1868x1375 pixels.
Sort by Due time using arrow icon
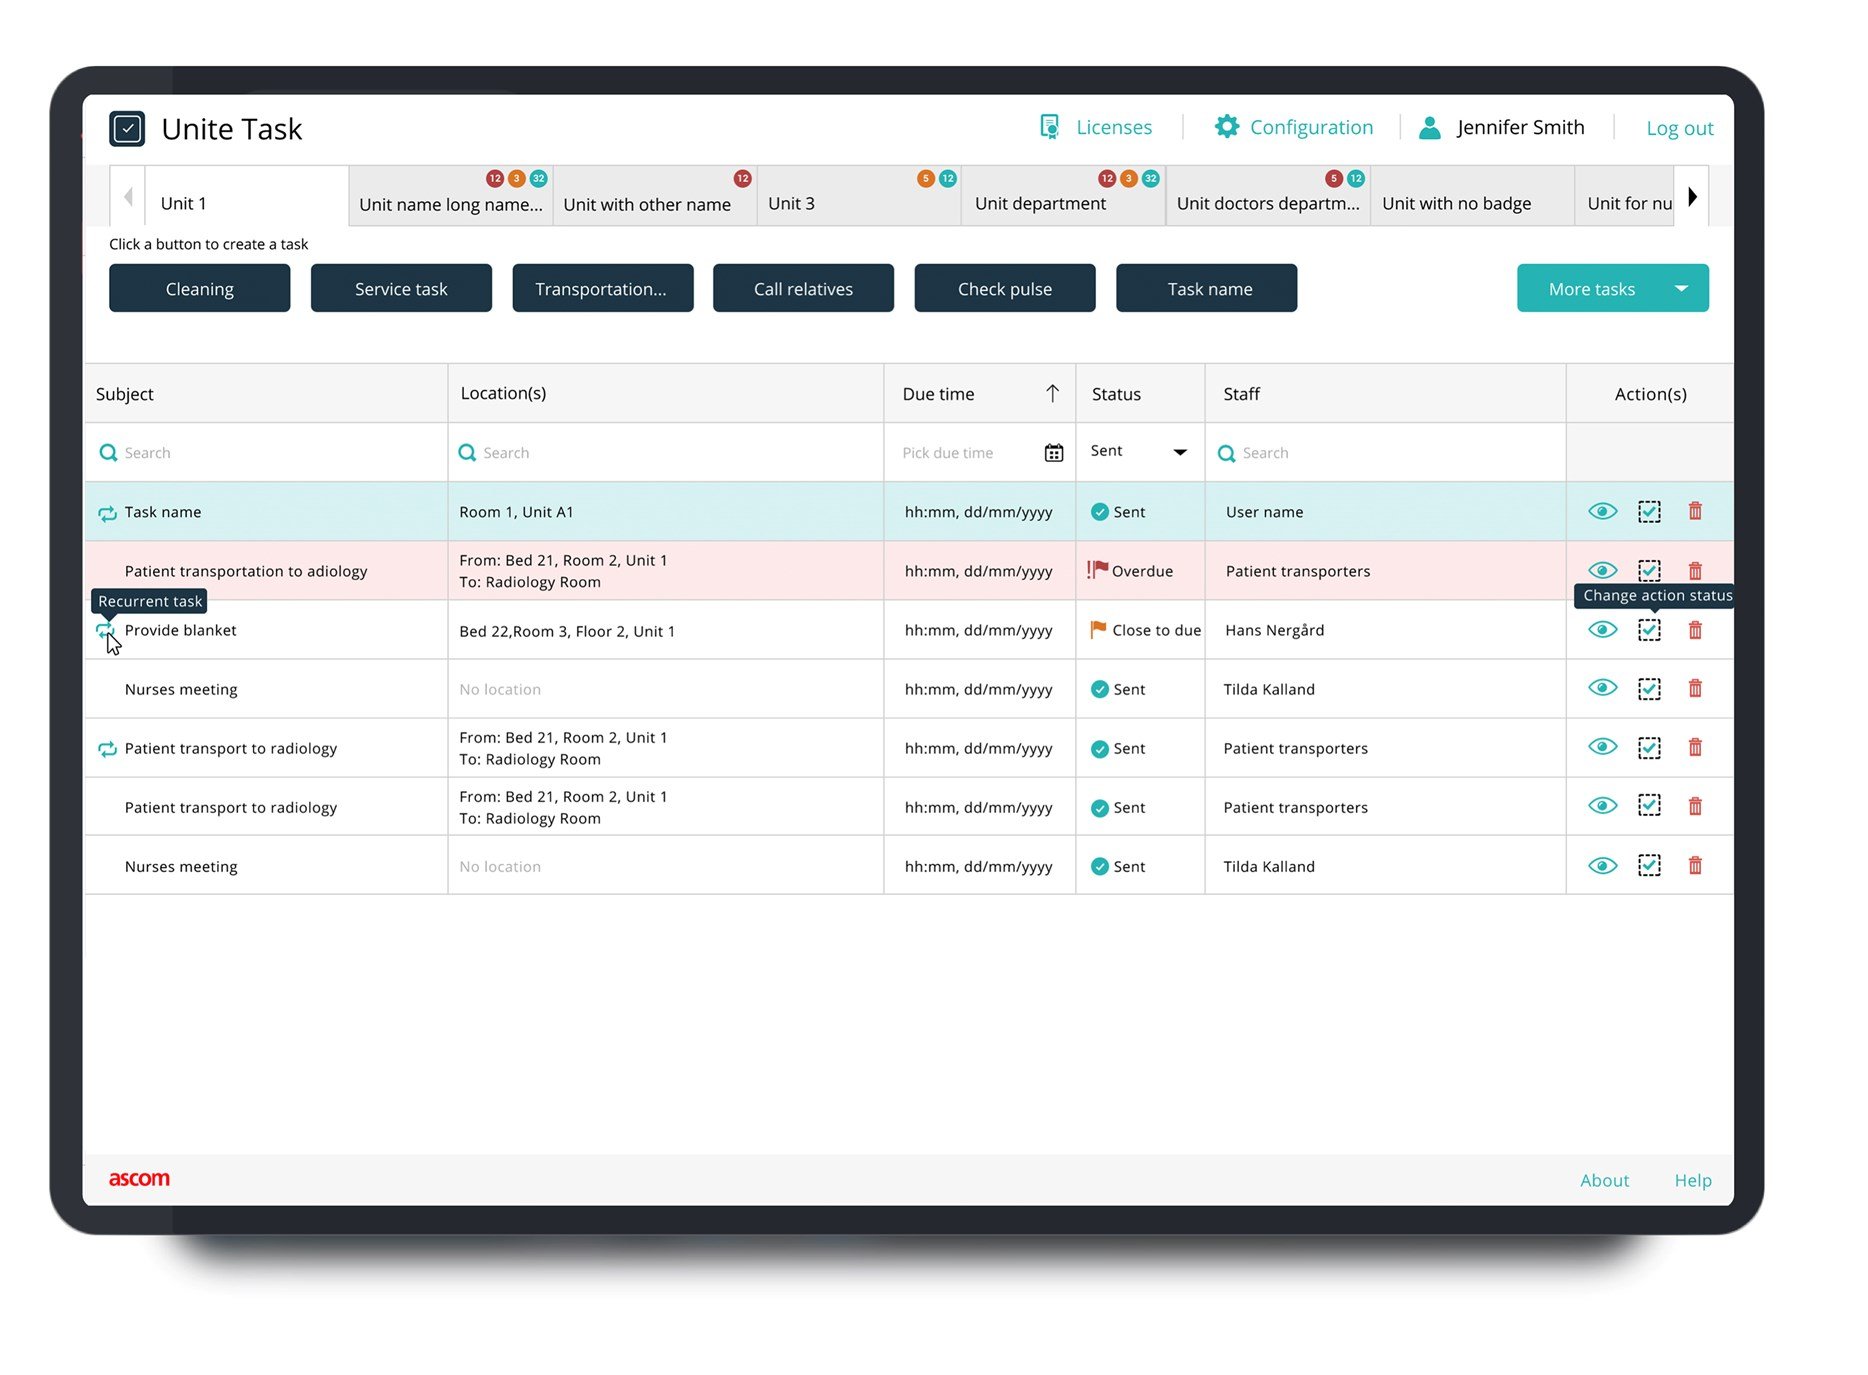pyautogui.click(x=1052, y=394)
